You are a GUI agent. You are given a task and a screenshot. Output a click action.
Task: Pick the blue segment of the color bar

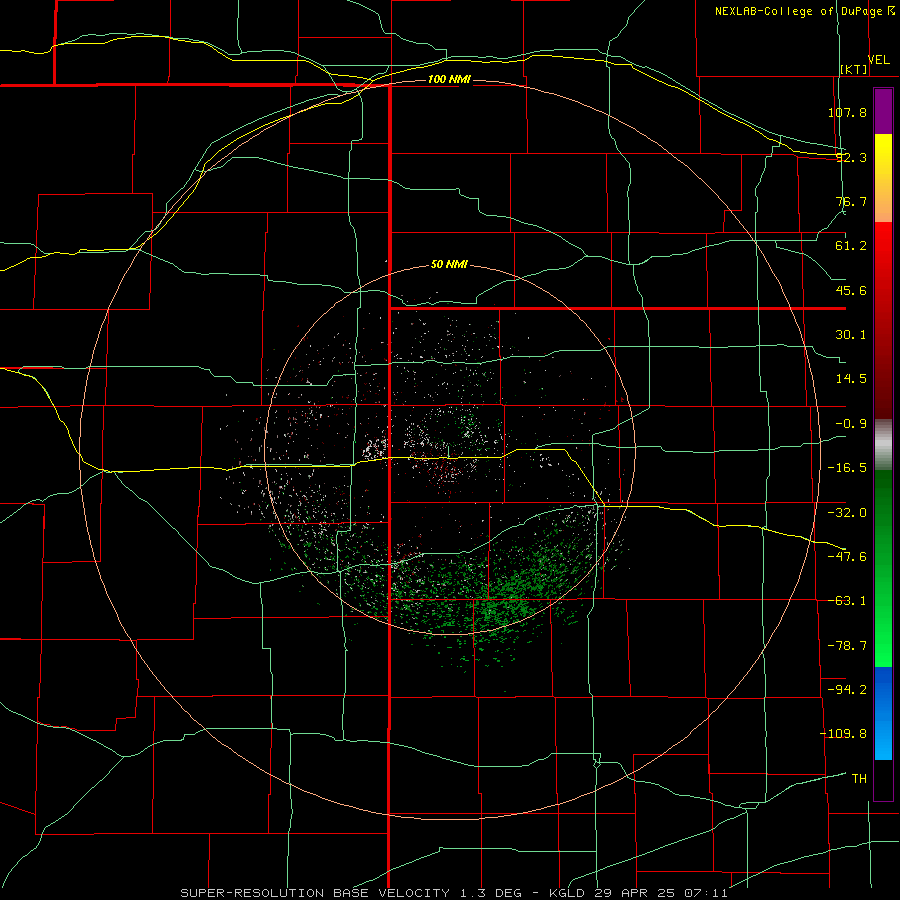[x=883, y=713]
